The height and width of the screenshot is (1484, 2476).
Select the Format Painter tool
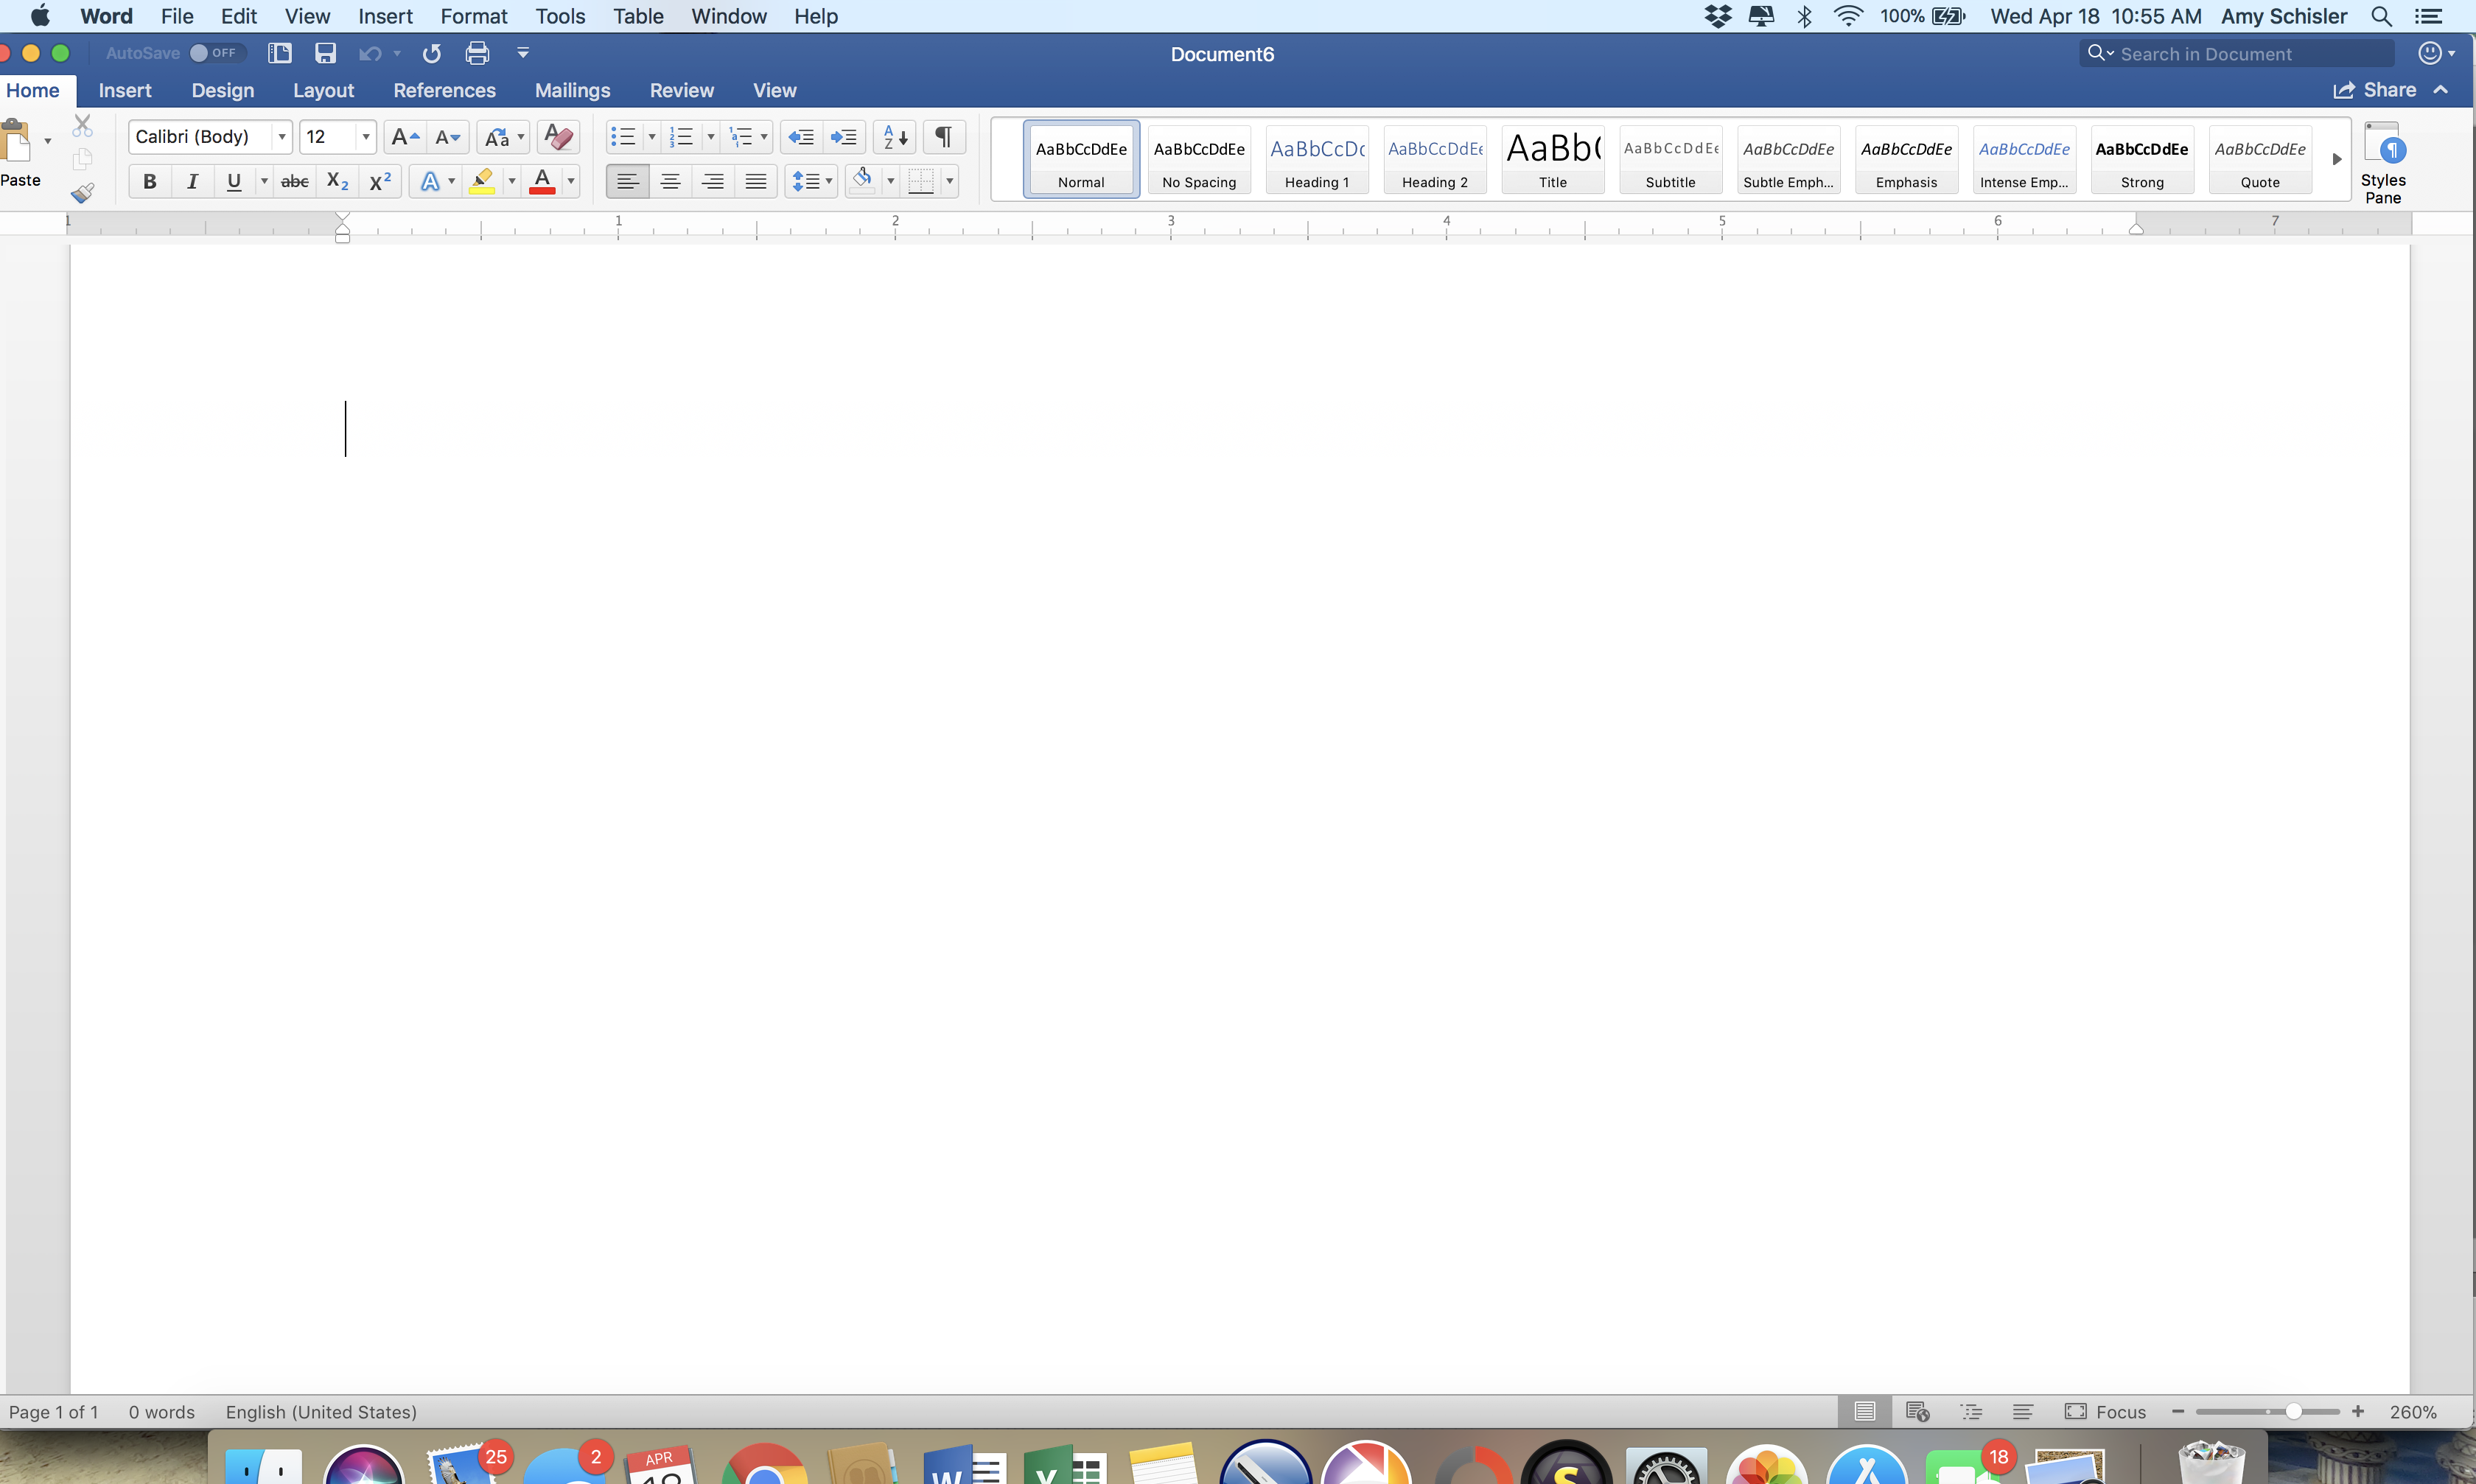pyautogui.click(x=82, y=192)
